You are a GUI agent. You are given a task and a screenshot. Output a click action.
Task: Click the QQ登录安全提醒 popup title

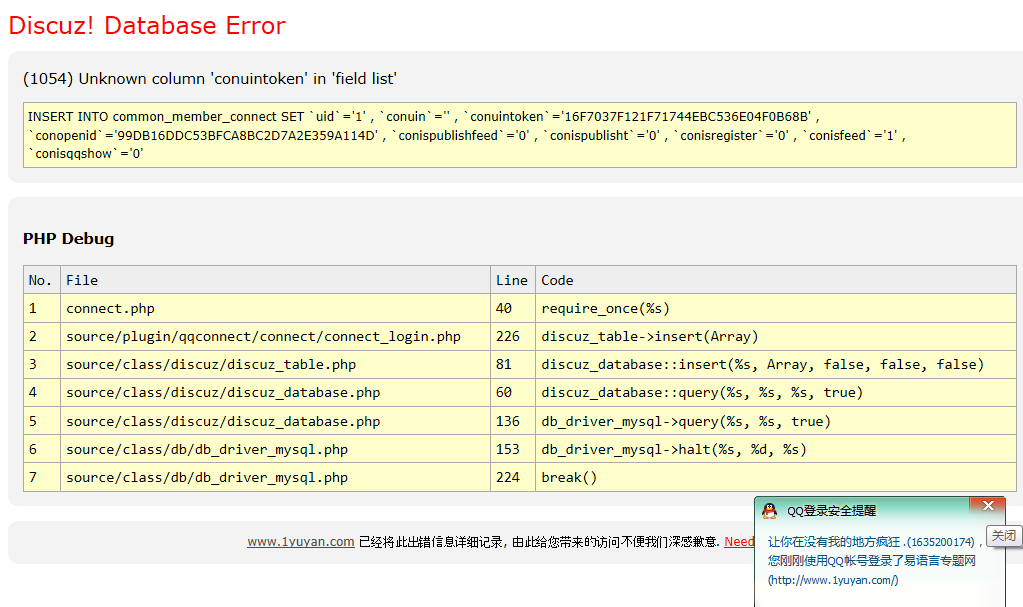831,511
